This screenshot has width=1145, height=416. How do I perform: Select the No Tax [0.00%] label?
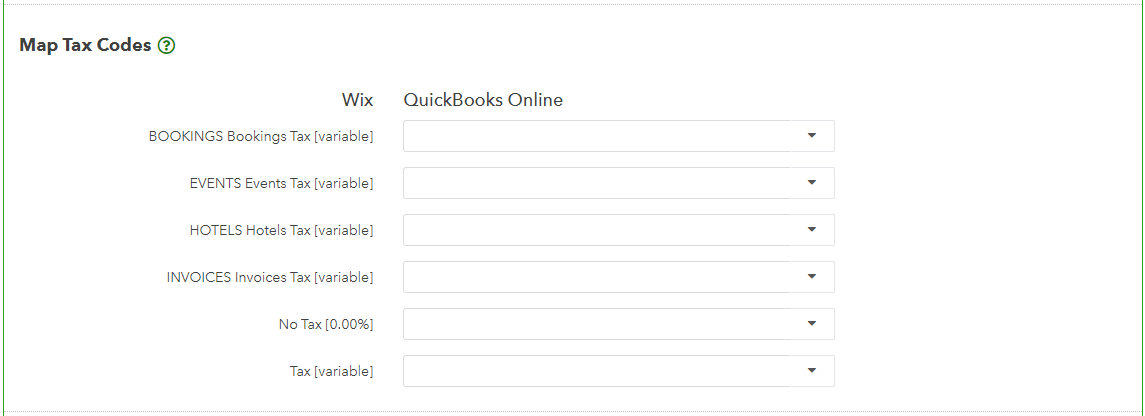[x=326, y=324]
